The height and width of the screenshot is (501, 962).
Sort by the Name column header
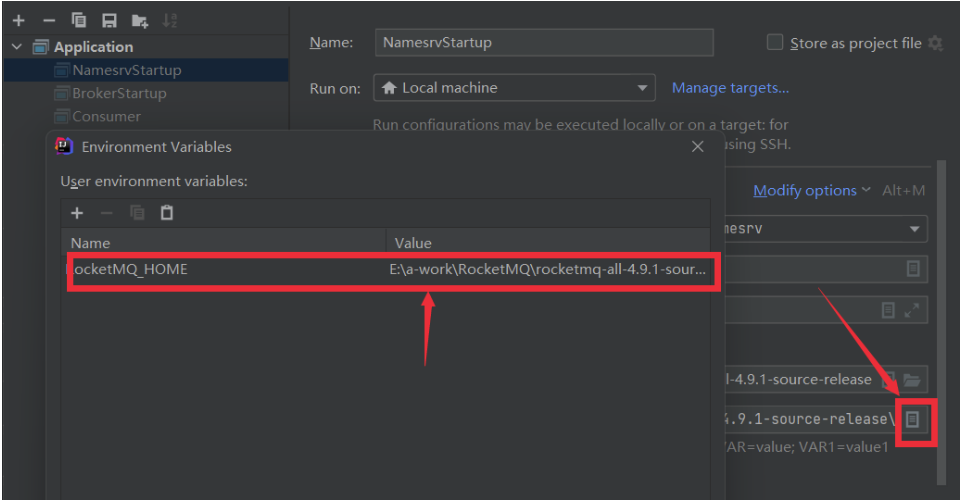click(x=223, y=243)
